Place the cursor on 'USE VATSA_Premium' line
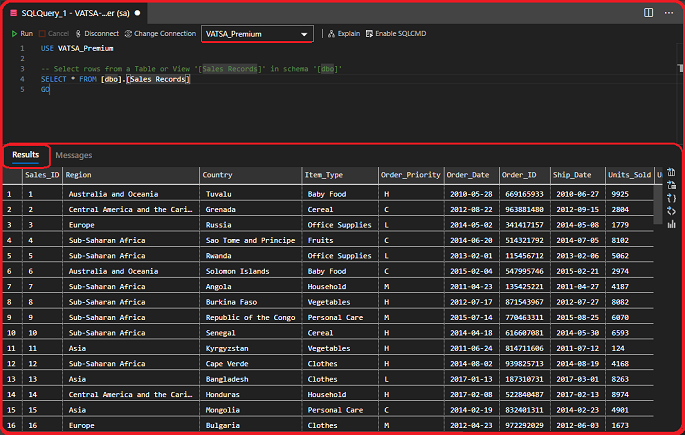The width and height of the screenshot is (685, 435). click(x=77, y=48)
